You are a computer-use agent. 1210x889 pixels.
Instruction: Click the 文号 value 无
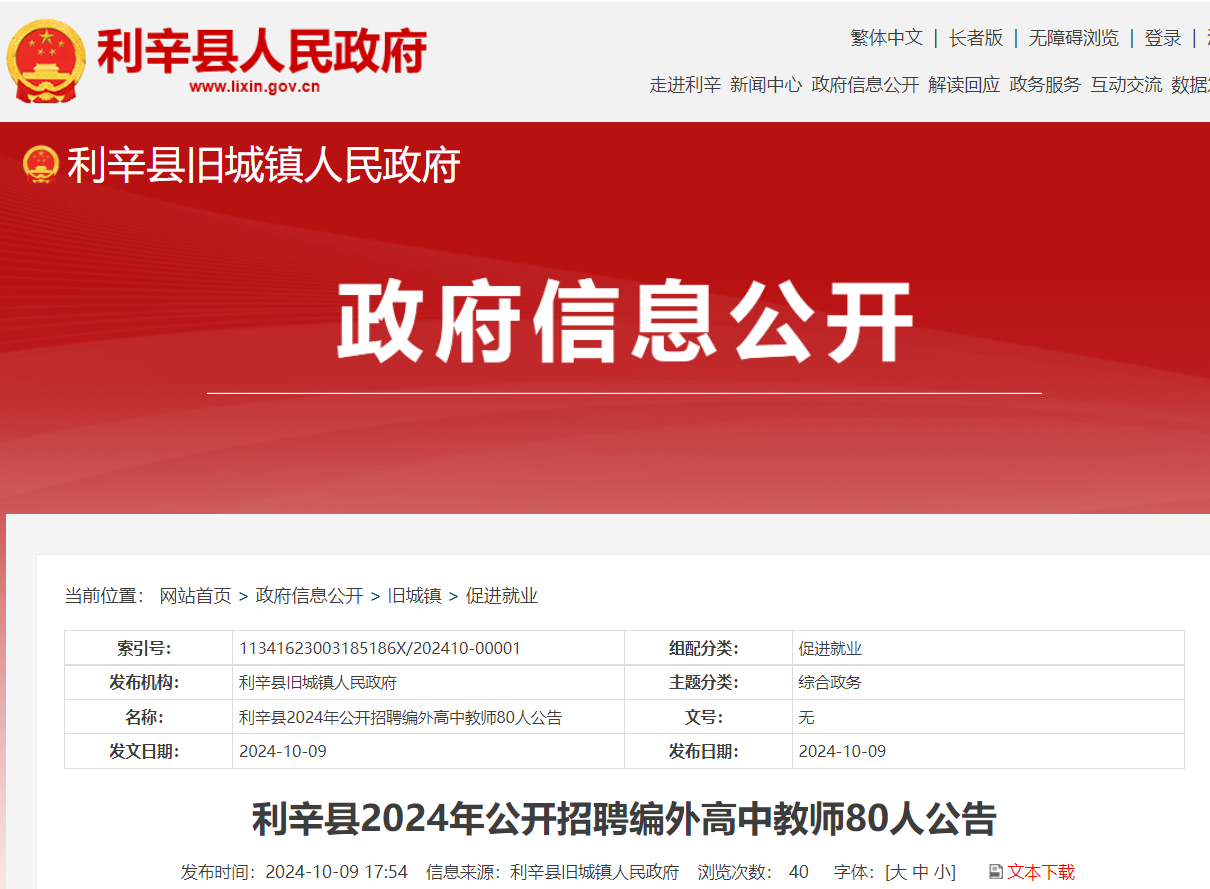click(807, 717)
